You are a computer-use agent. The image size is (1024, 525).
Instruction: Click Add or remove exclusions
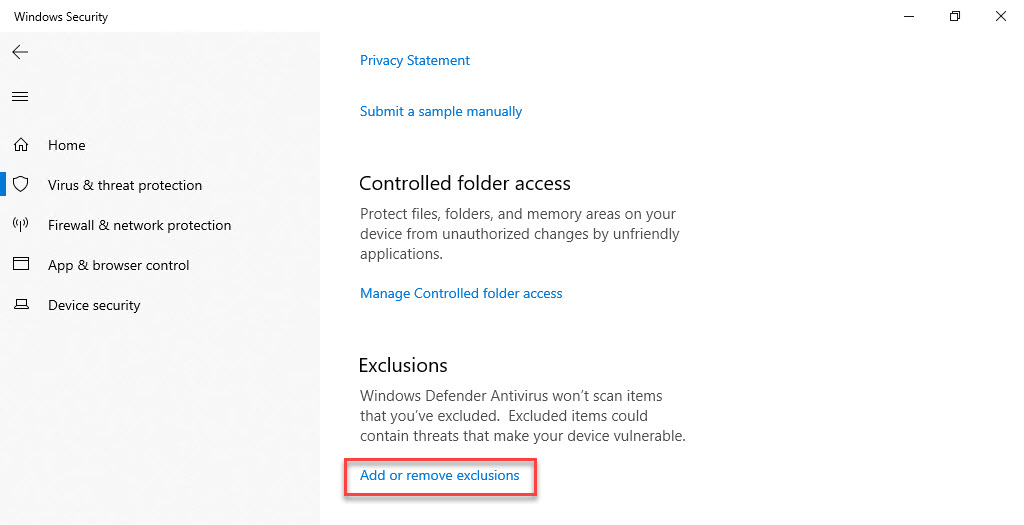440,476
